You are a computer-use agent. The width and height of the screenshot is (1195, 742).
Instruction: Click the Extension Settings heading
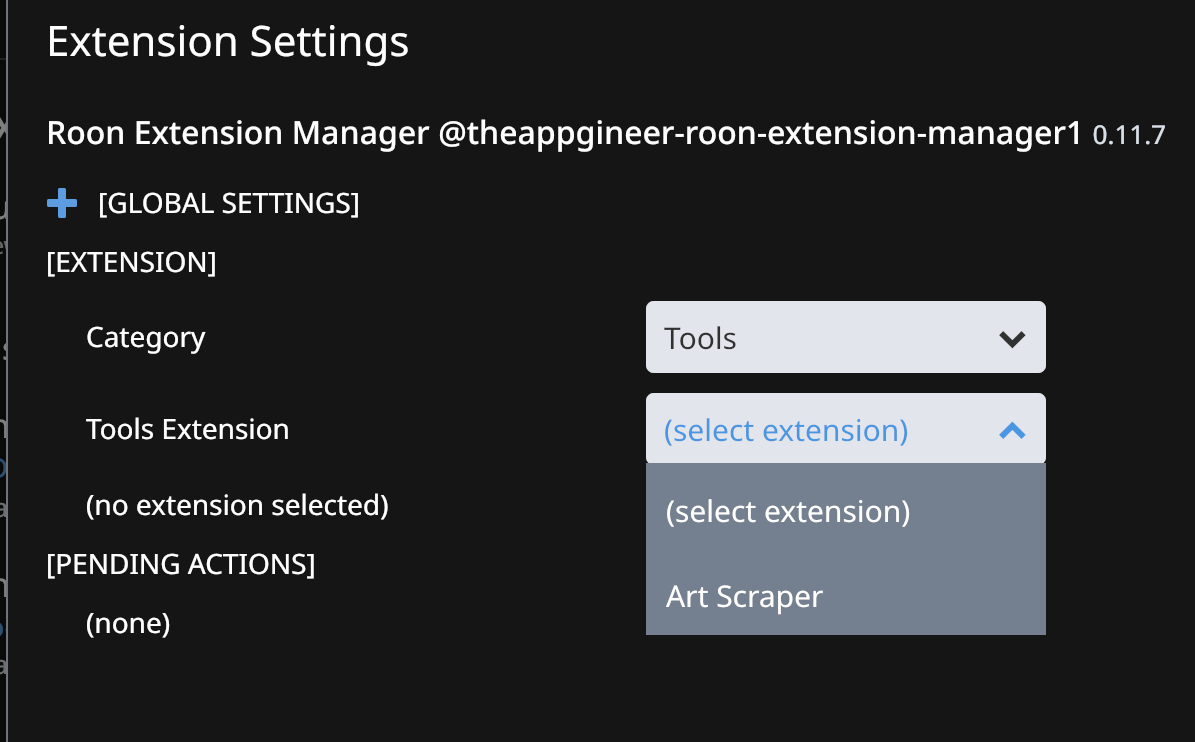[228, 41]
